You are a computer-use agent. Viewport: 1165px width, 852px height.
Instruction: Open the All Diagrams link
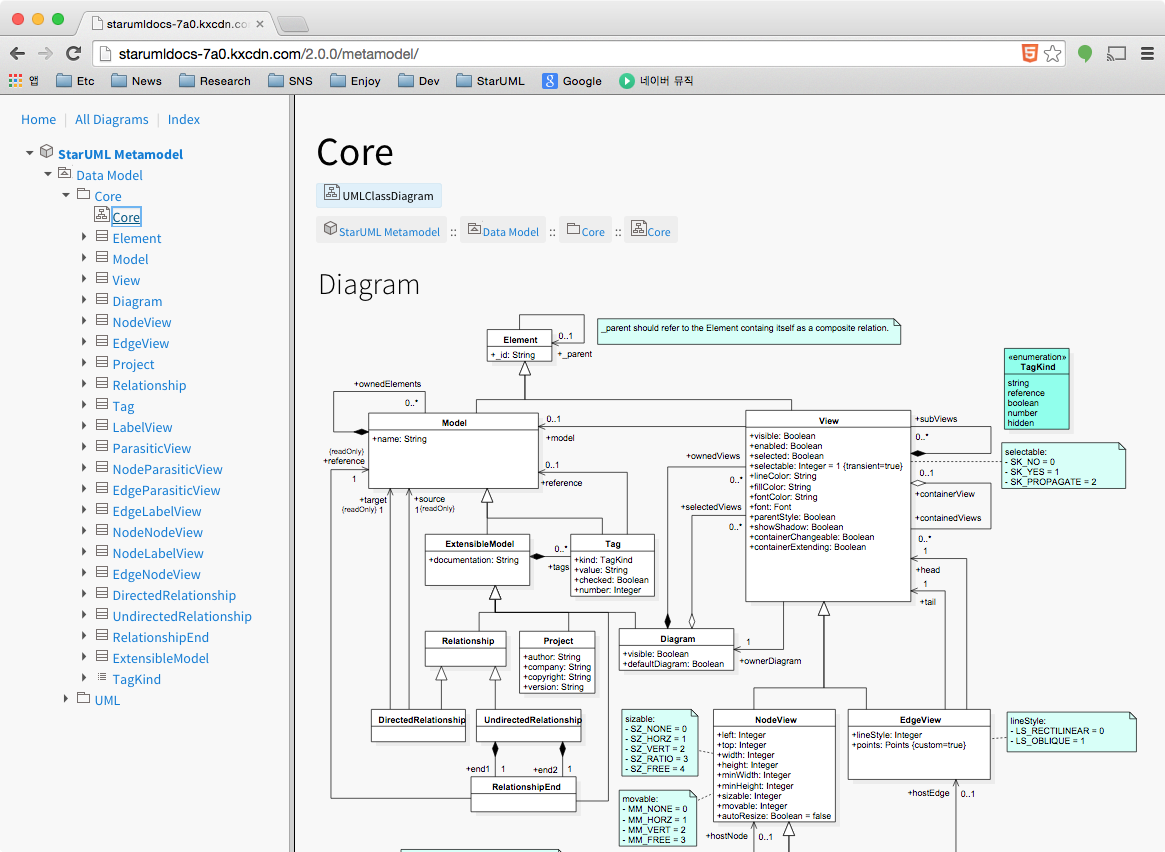click(111, 119)
